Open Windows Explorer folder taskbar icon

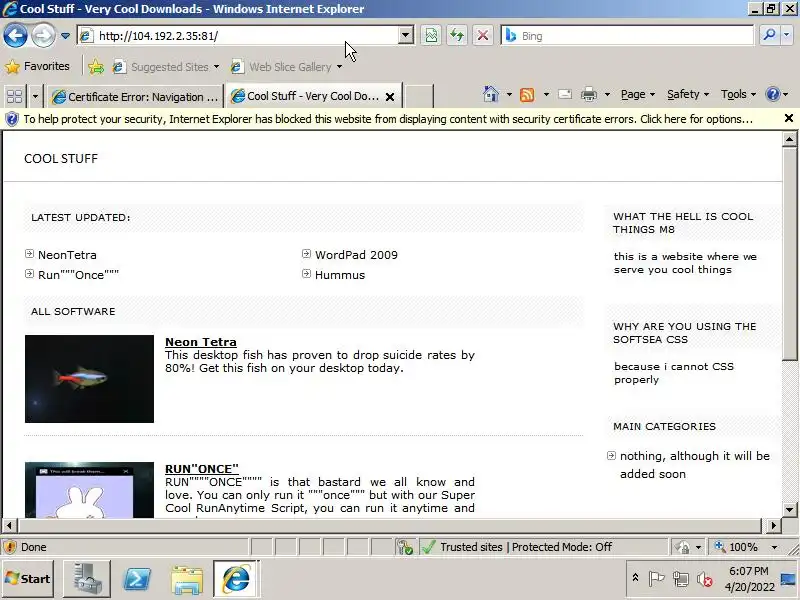(x=187, y=579)
